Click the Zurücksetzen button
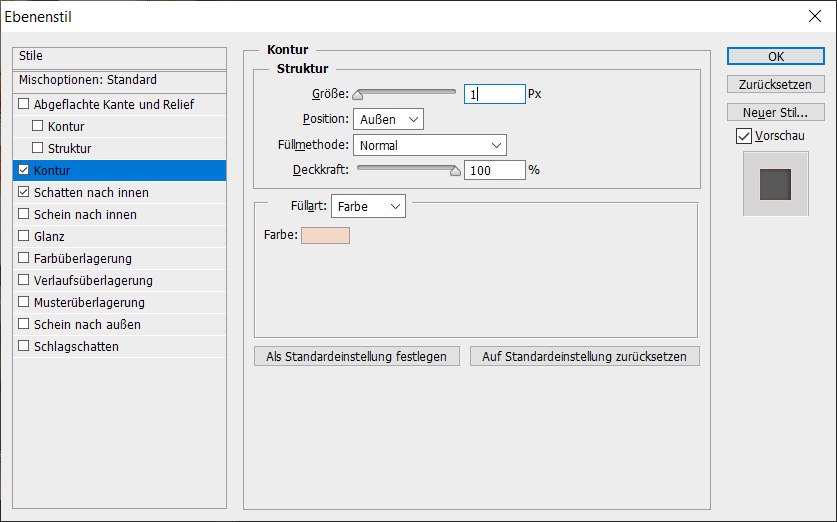Image resolution: width=837 pixels, height=522 pixels. 776,84
